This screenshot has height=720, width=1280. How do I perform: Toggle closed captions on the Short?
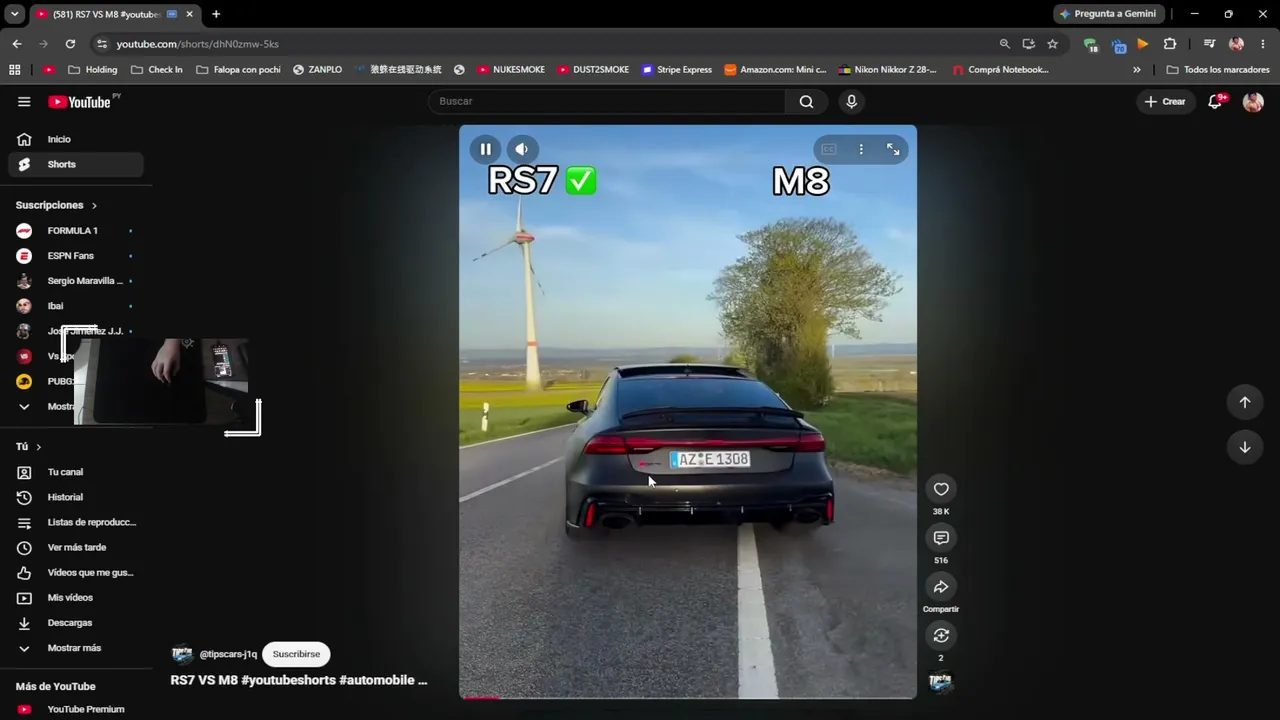click(829, 149)
